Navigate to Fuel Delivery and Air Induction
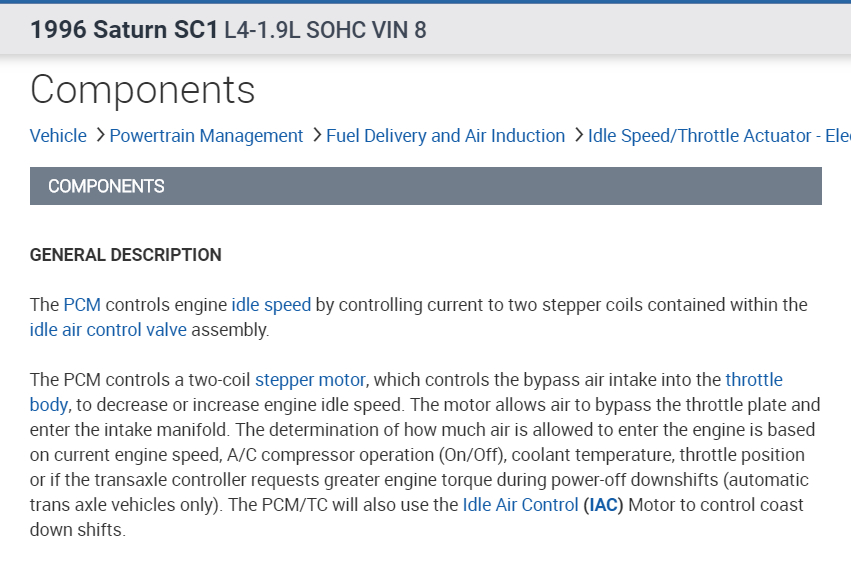 (445, 136)
